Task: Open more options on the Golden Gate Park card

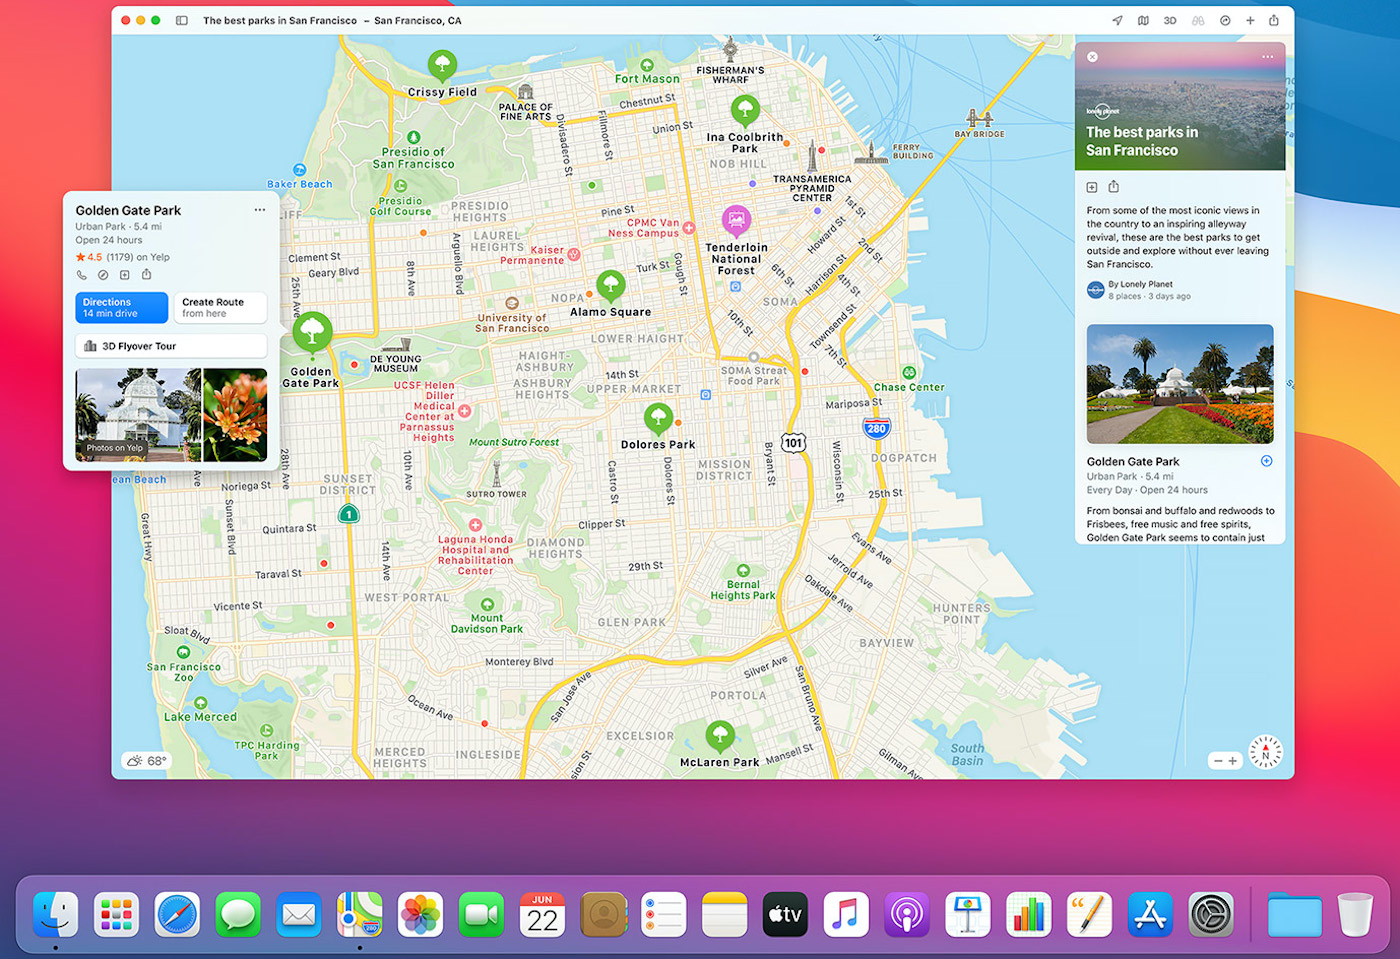Action: pyautogui.click(x=260, y=209)
